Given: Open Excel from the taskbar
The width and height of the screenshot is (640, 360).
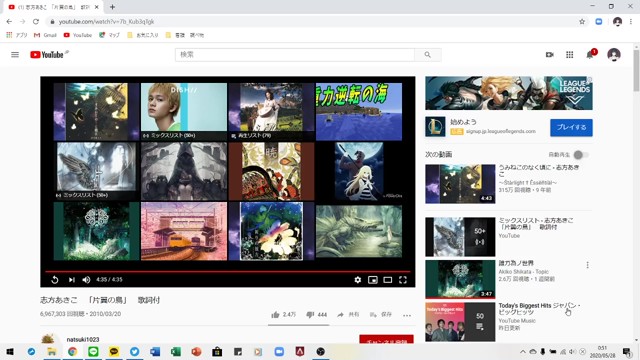Looking at the screenshot, I should [x=176, y=351].
